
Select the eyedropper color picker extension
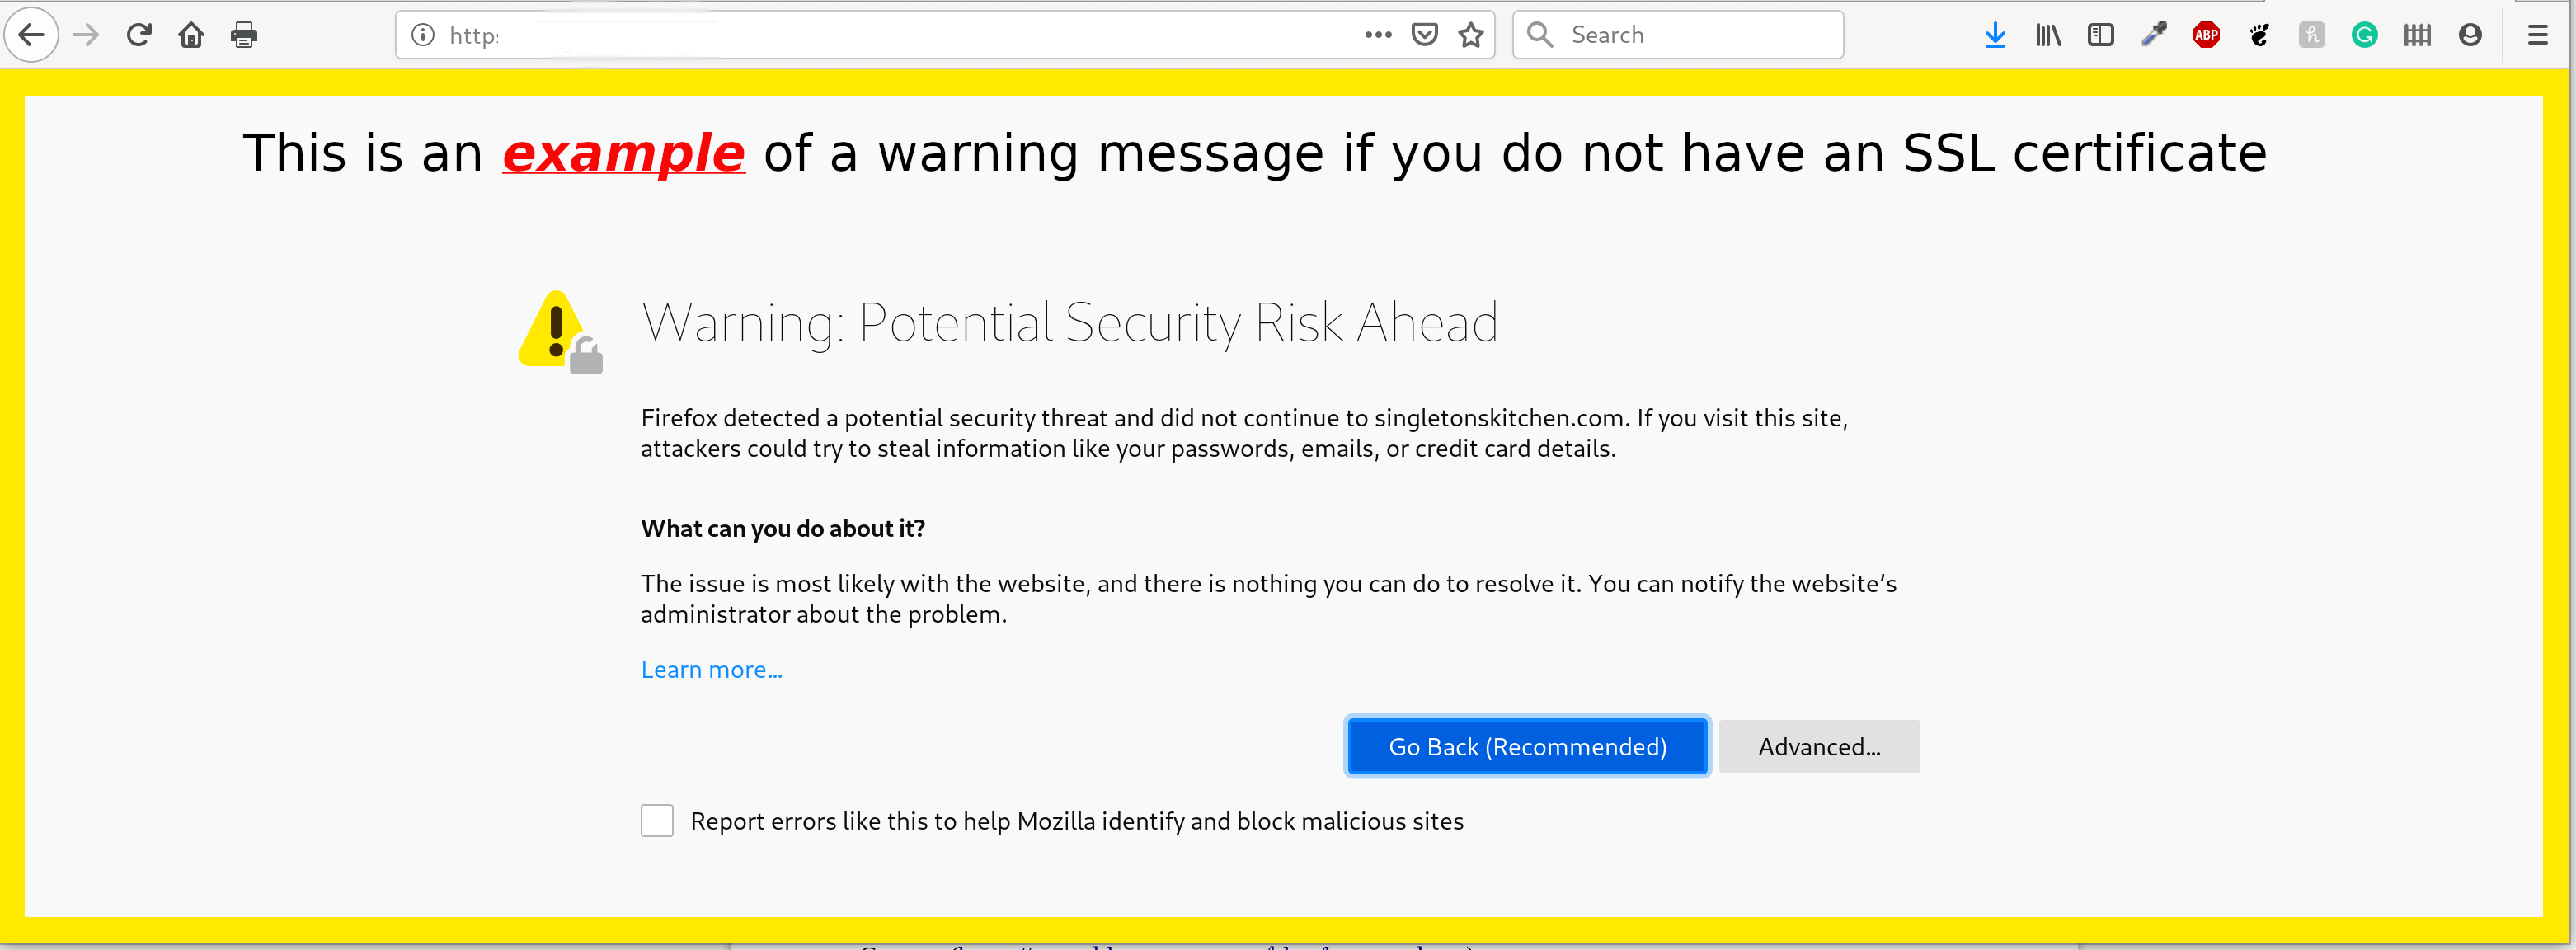click(x=2153, y=35)
